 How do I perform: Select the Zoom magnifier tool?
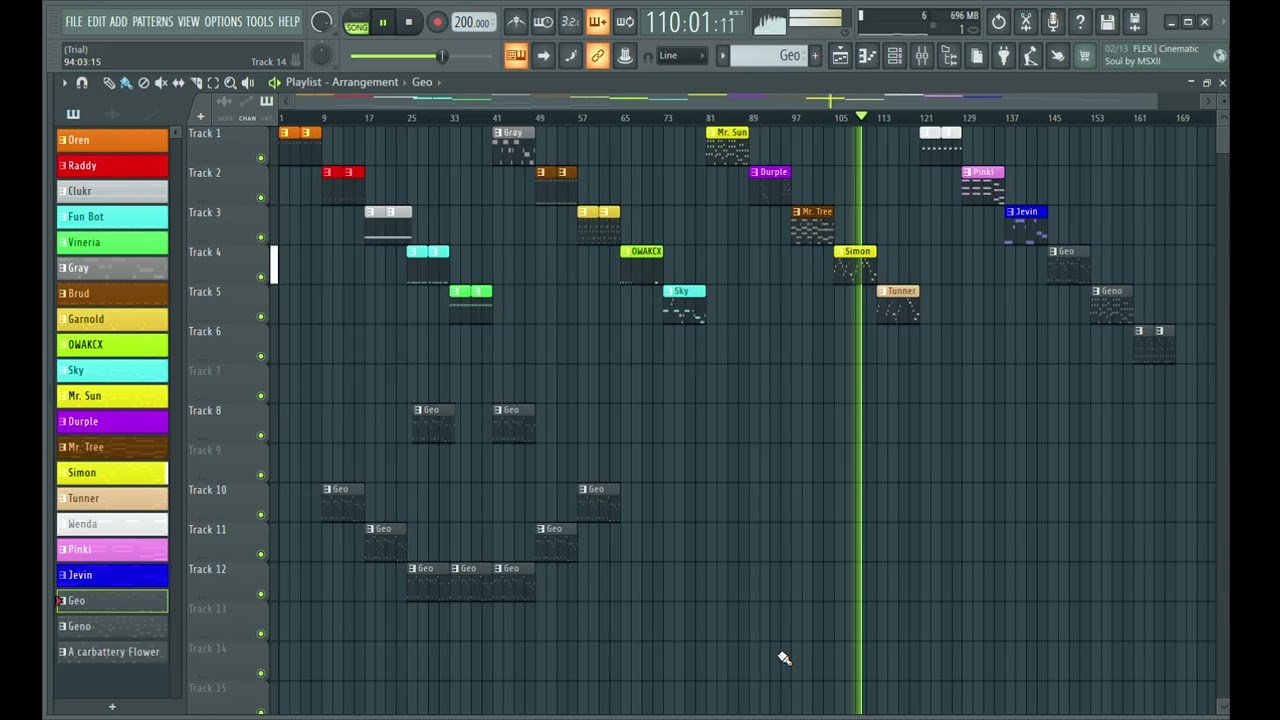(230, 83)
